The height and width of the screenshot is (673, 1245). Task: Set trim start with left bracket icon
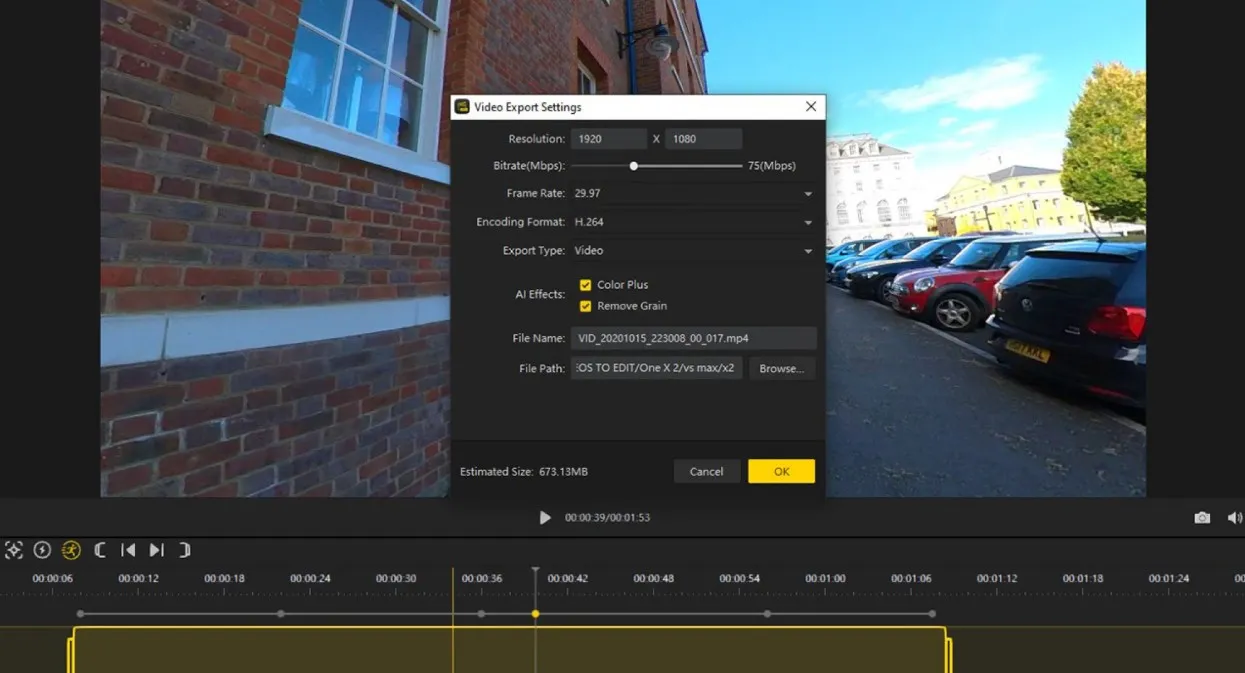point(100,550)
